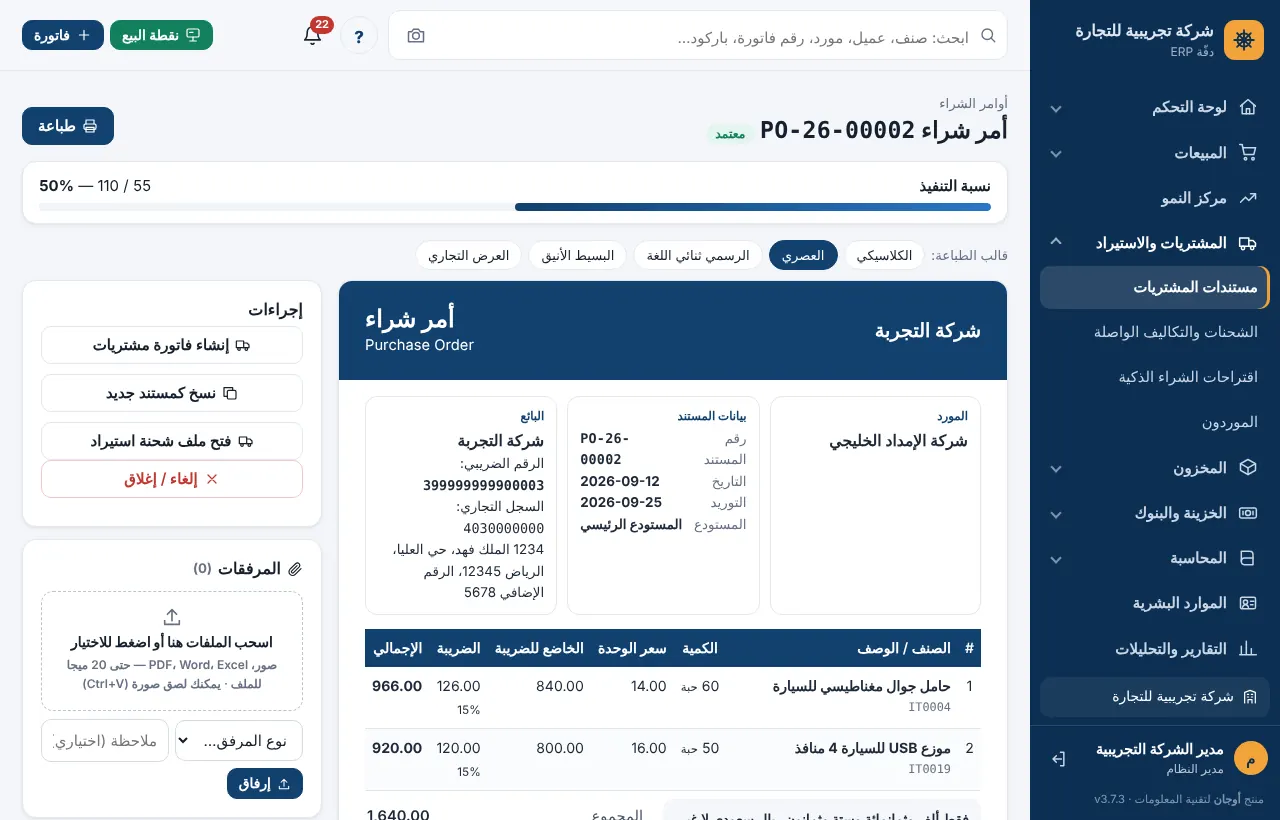
Task: Open نقطة البيع point of sale
Action: coord(161,35)
